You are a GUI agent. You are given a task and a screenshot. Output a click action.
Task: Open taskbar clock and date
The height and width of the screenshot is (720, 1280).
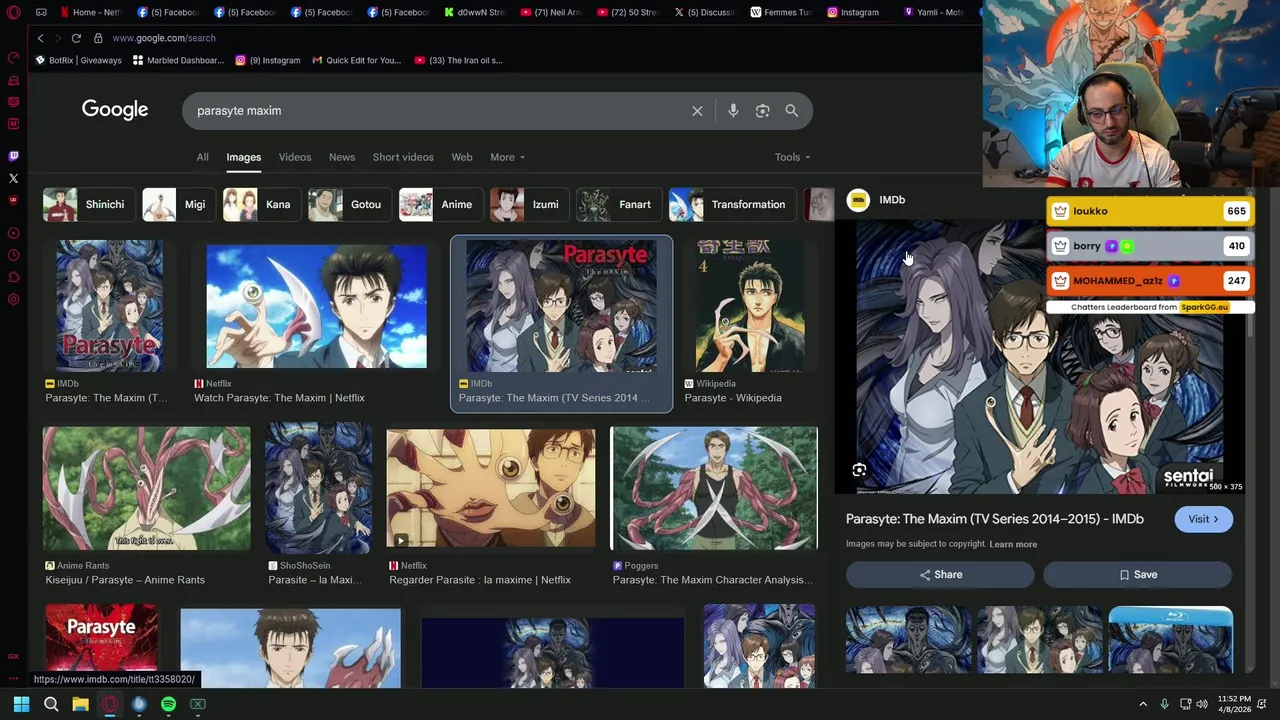point(1234,704)
